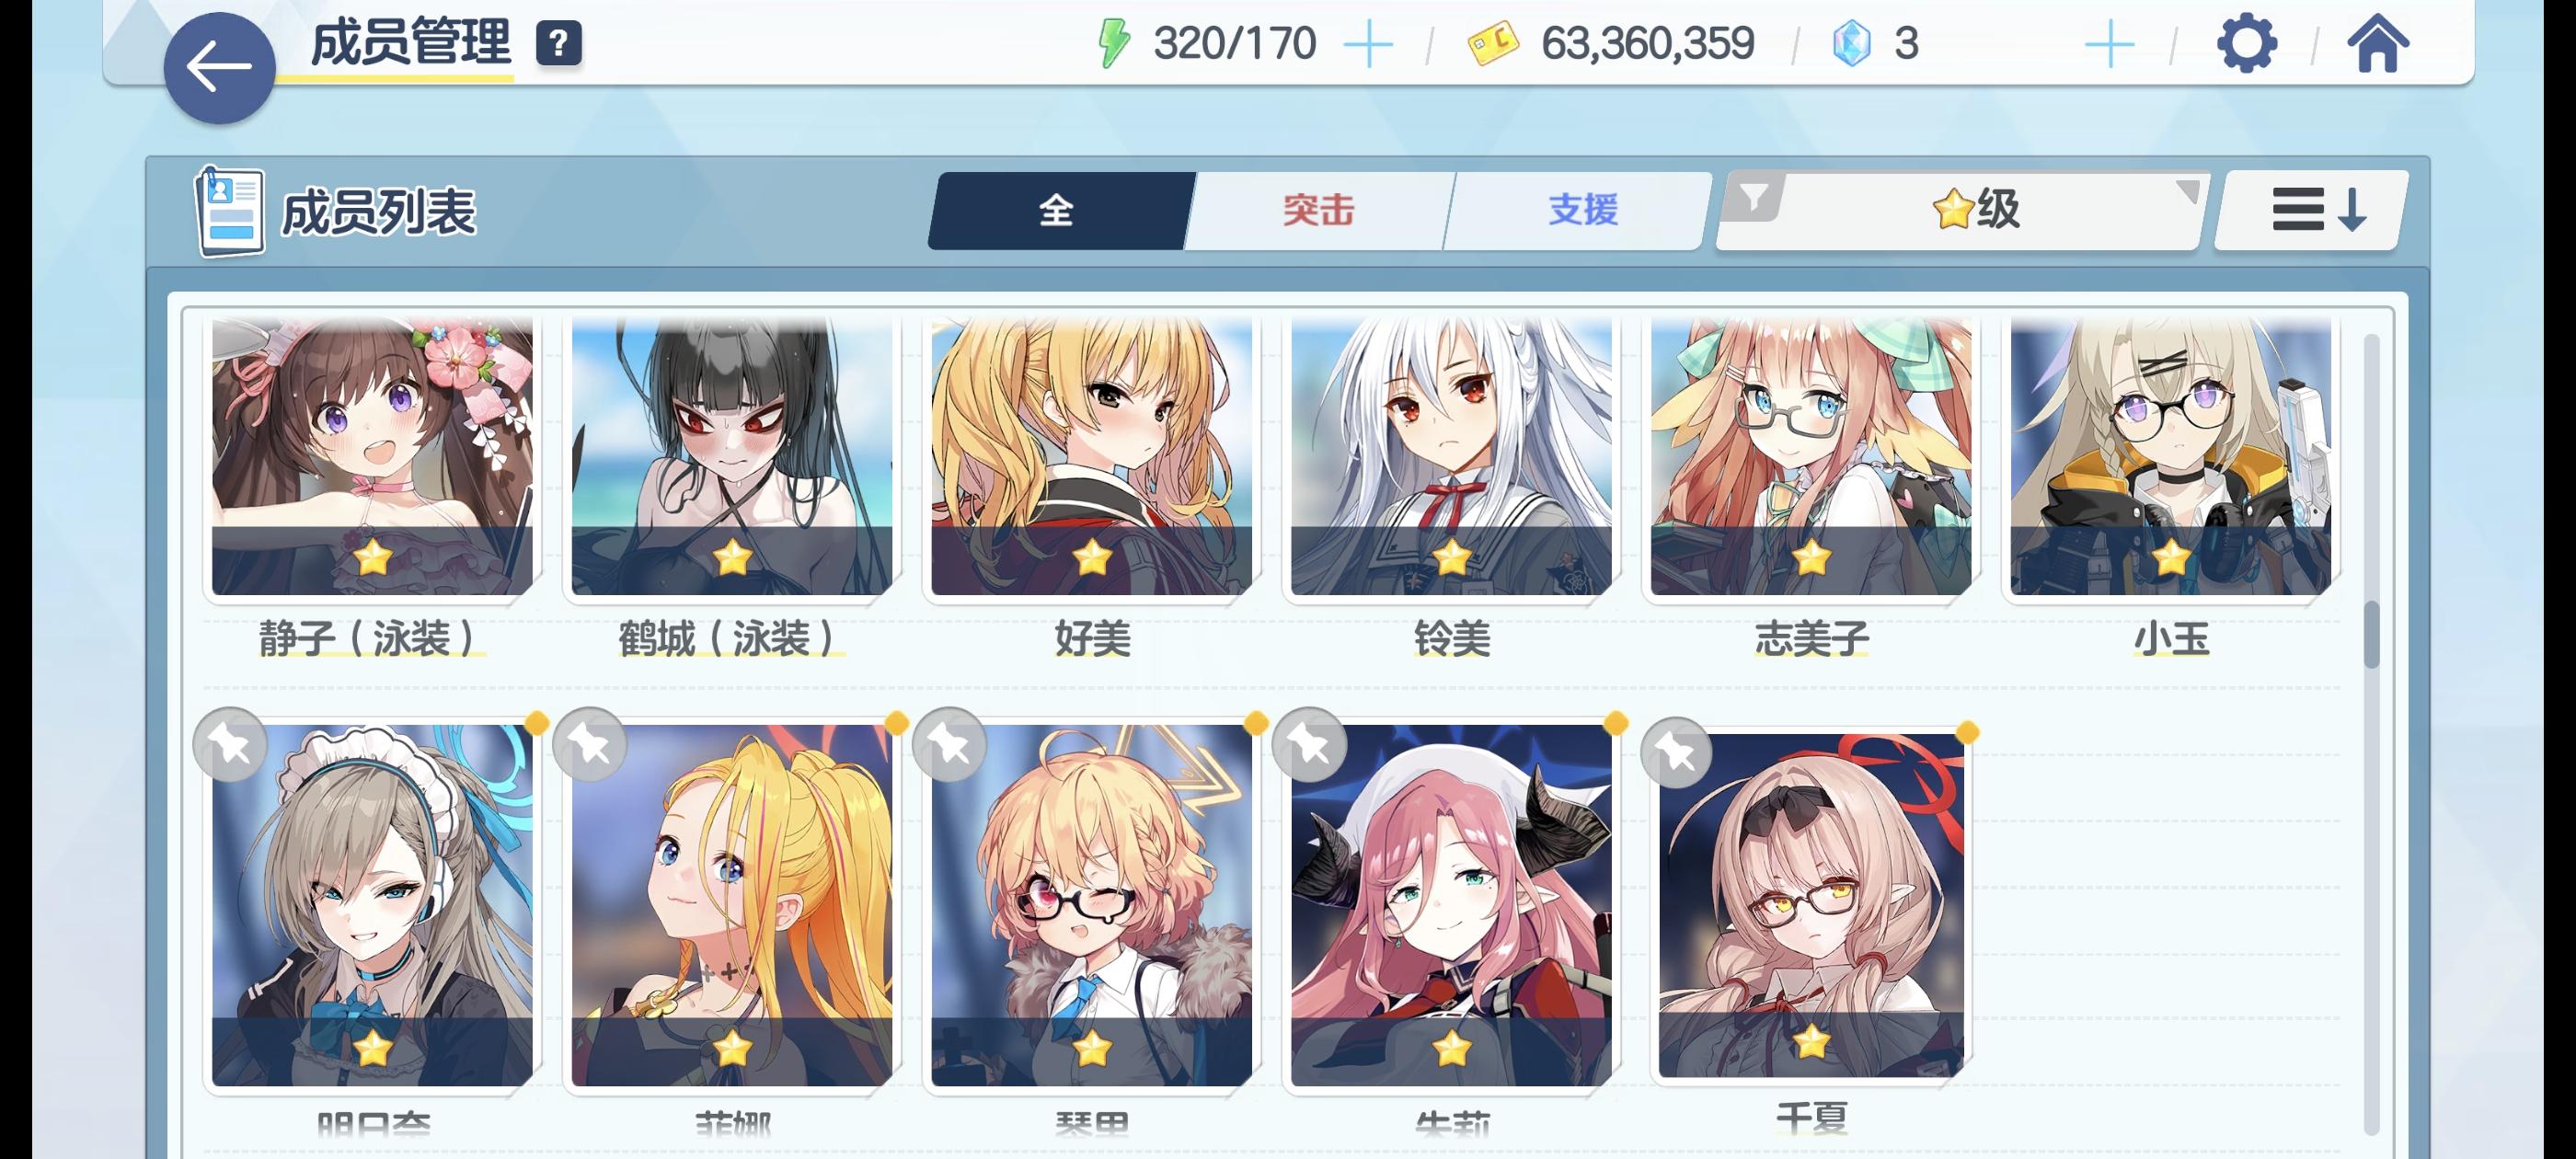Toggle descending sort order button

click(x=2313, y=210)
